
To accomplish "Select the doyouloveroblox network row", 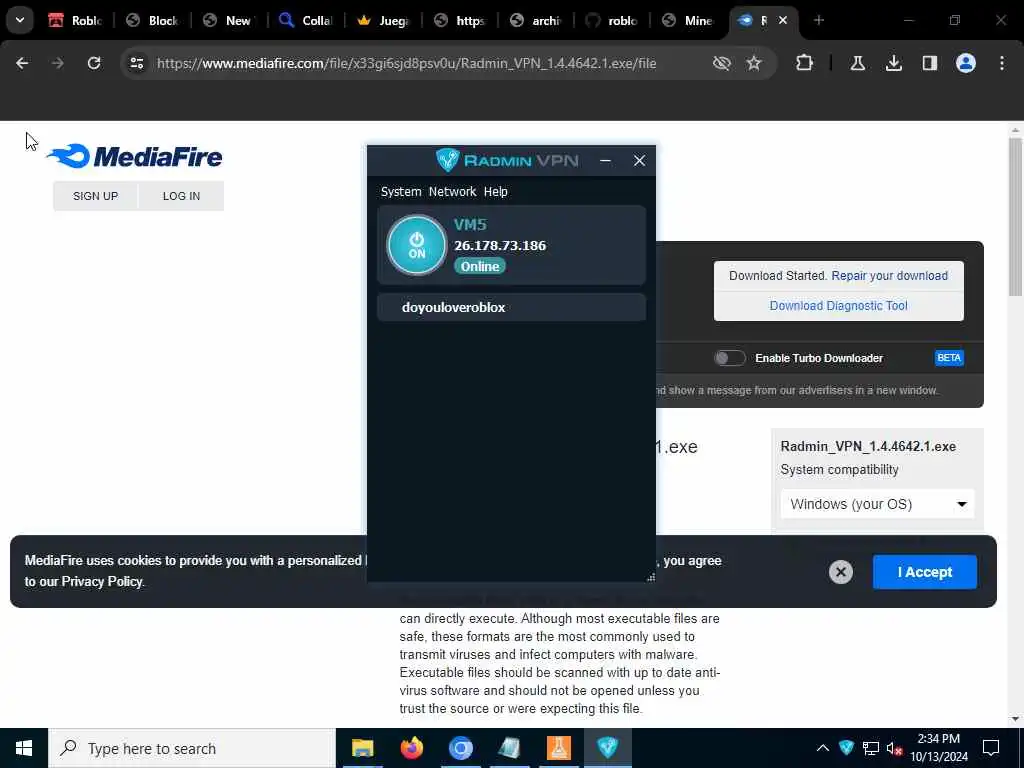I will coord(511,308).
